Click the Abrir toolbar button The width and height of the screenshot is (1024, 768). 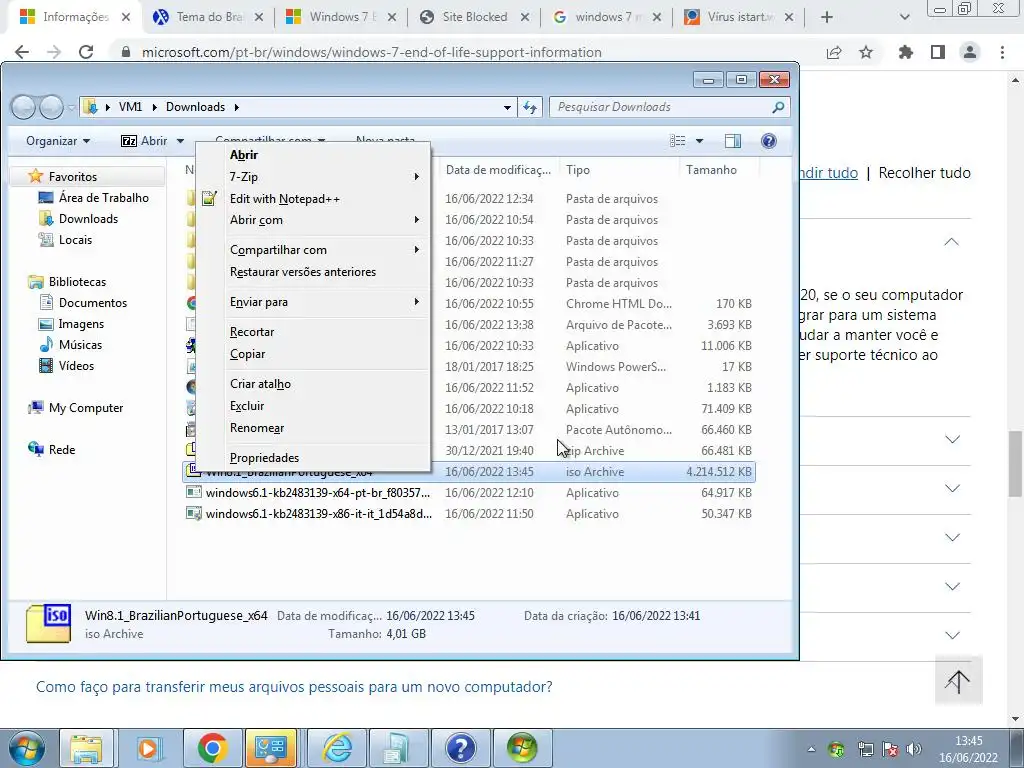(145, 141)
